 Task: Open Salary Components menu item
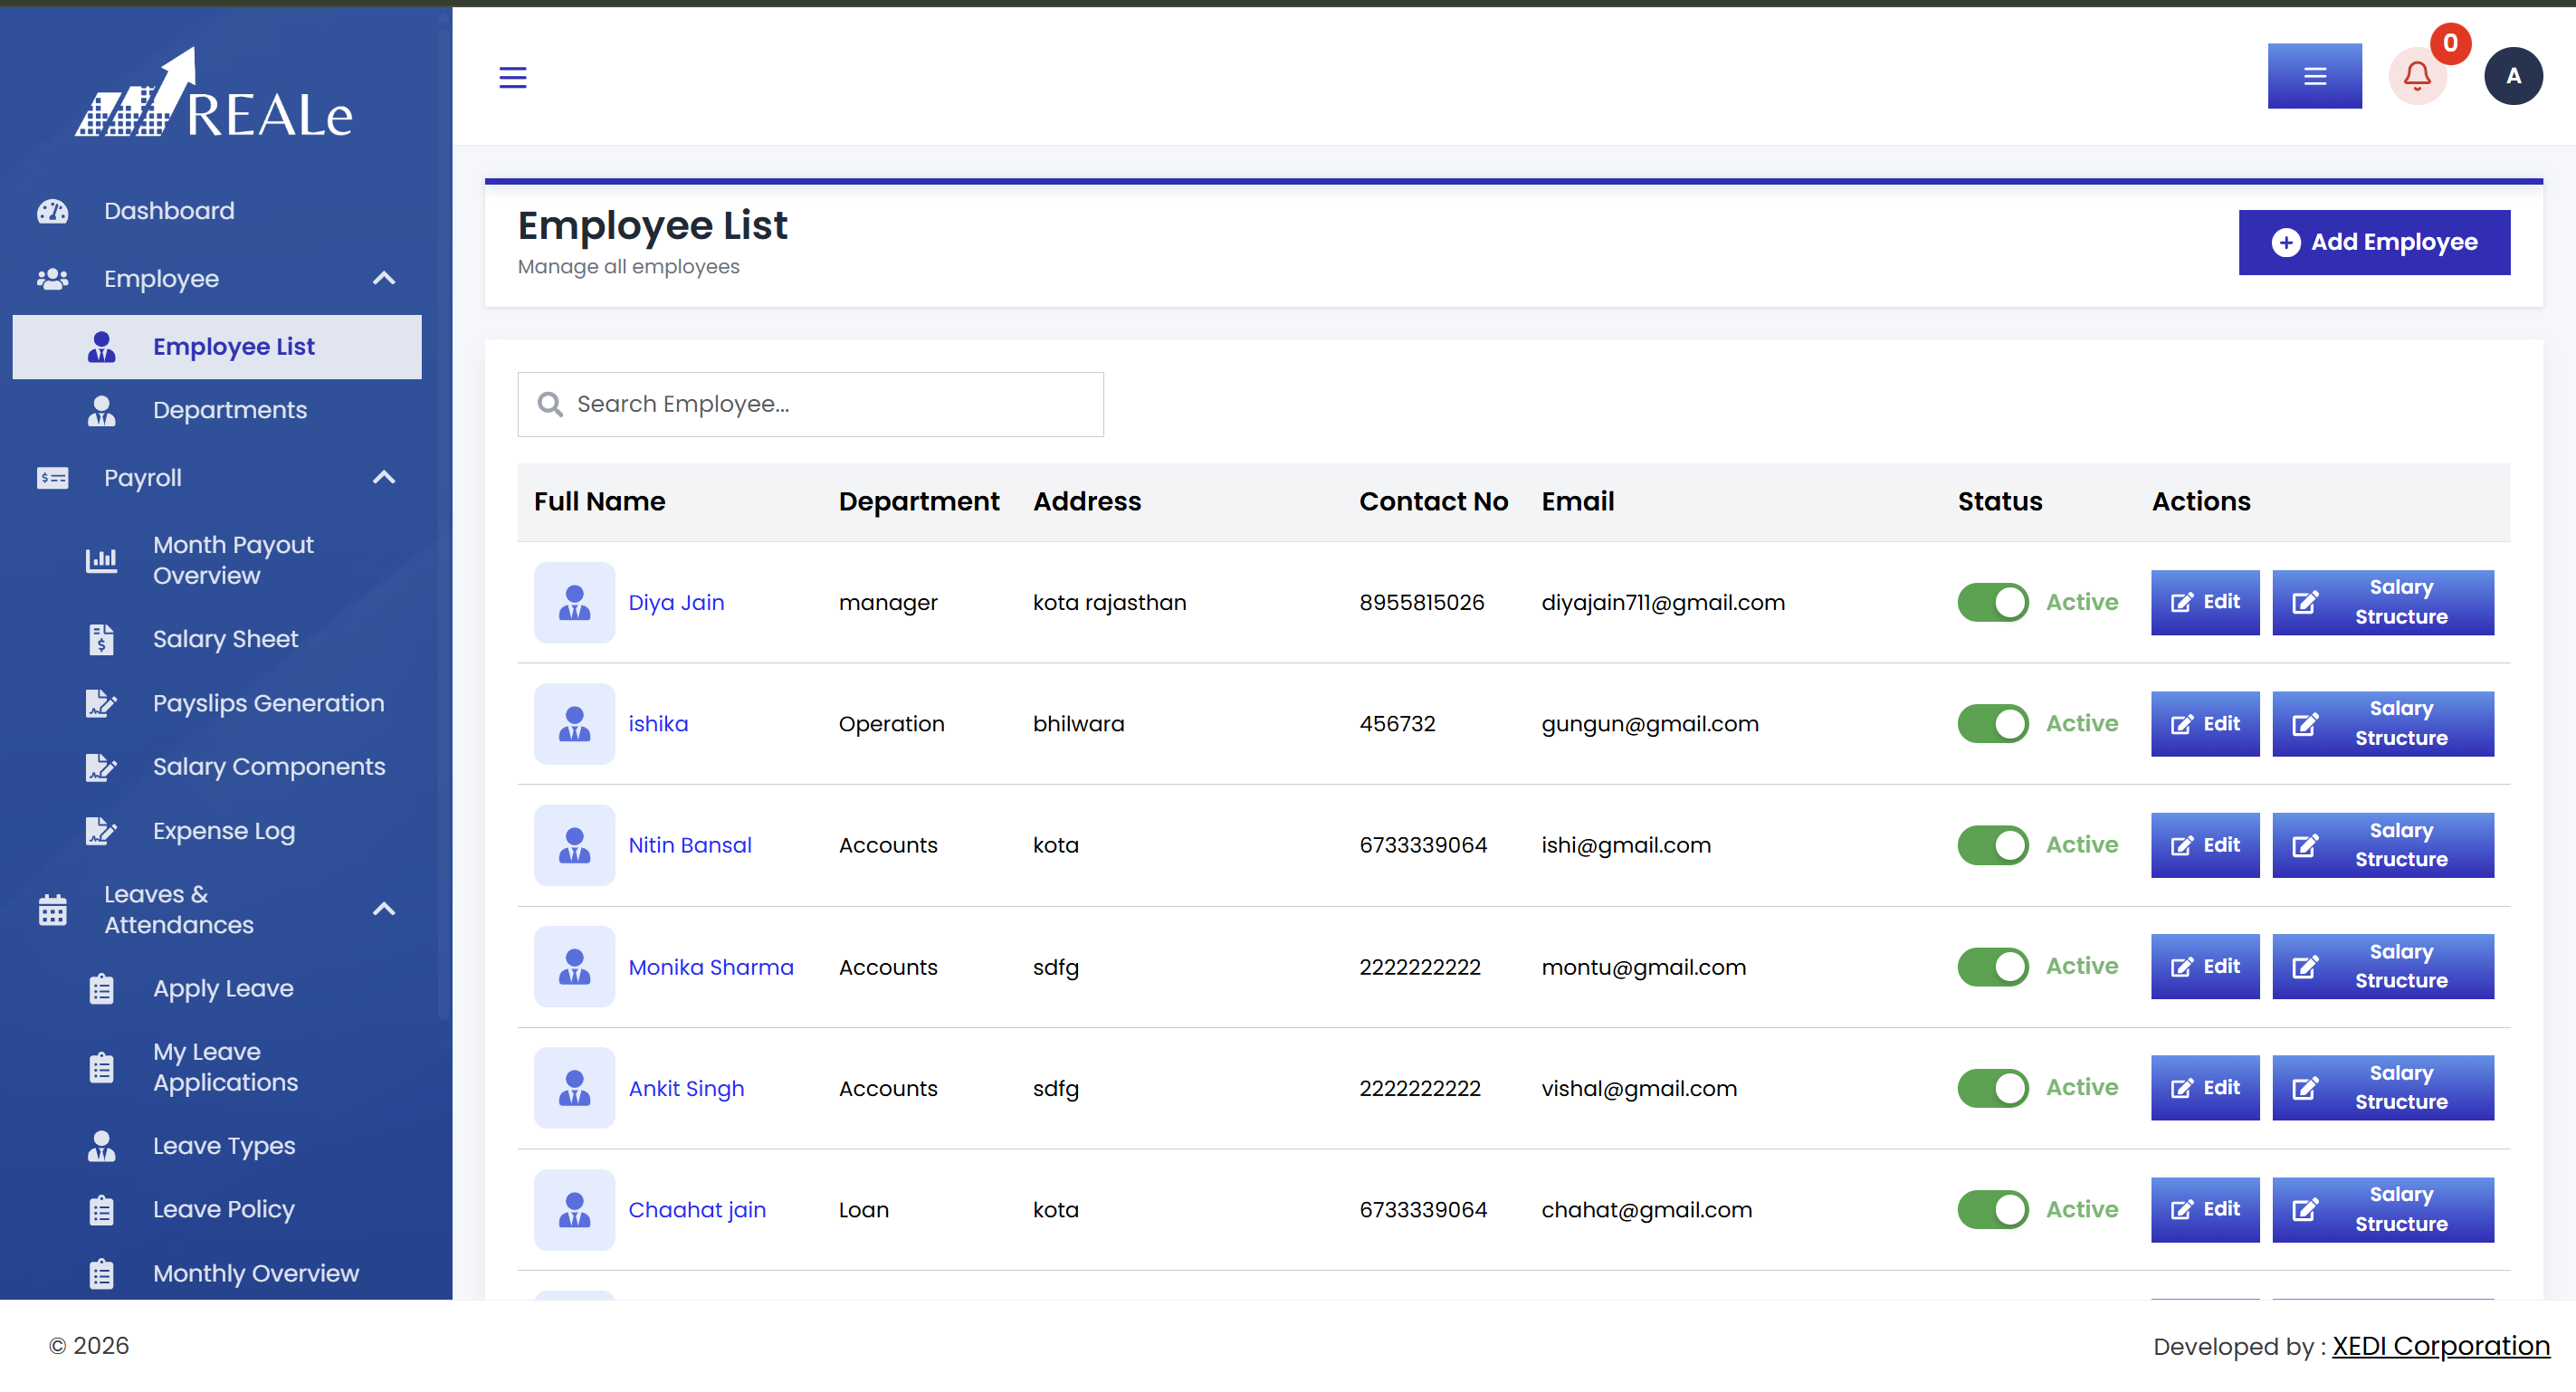pos(217,767)
